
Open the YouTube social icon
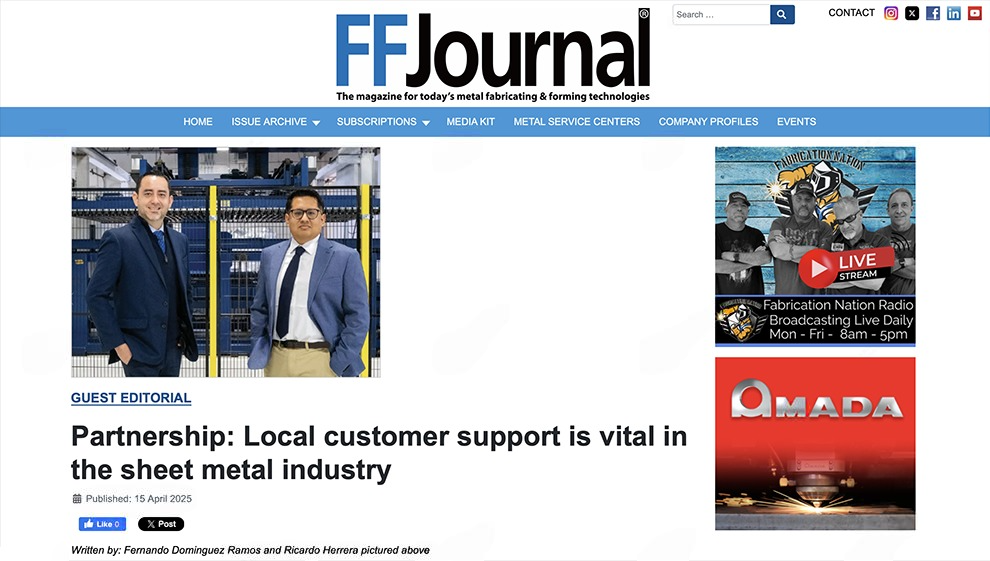click(975, 13)
